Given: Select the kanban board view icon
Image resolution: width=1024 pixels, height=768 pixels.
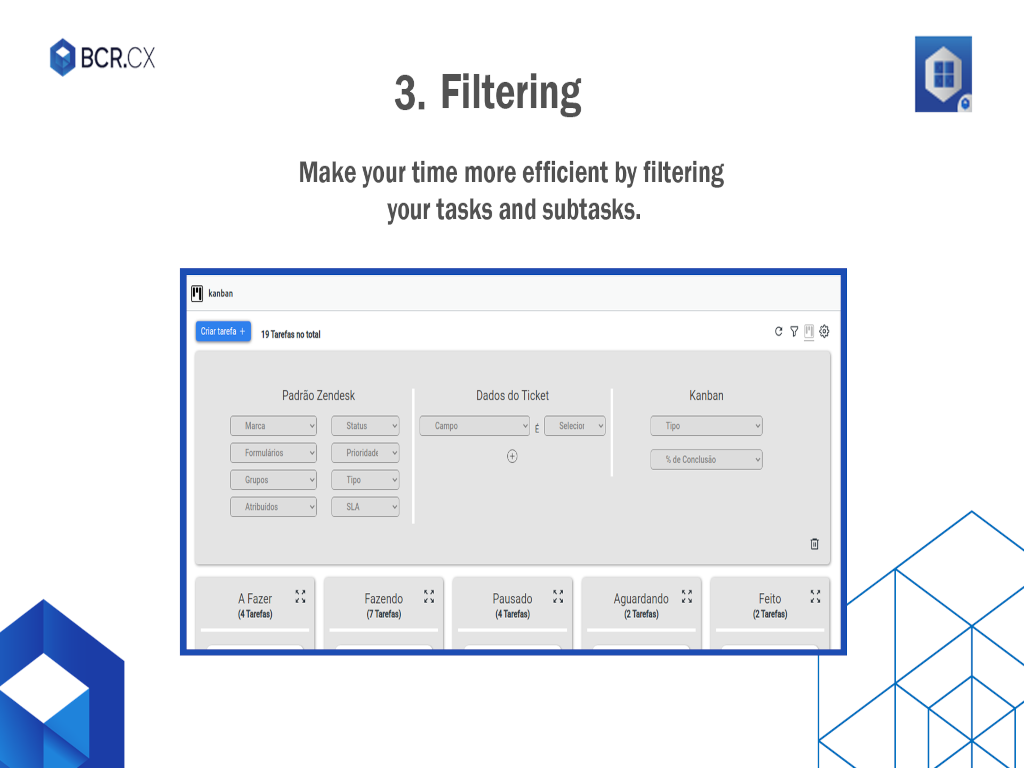Looking at the screenshot, I should (x=809, y=332).
